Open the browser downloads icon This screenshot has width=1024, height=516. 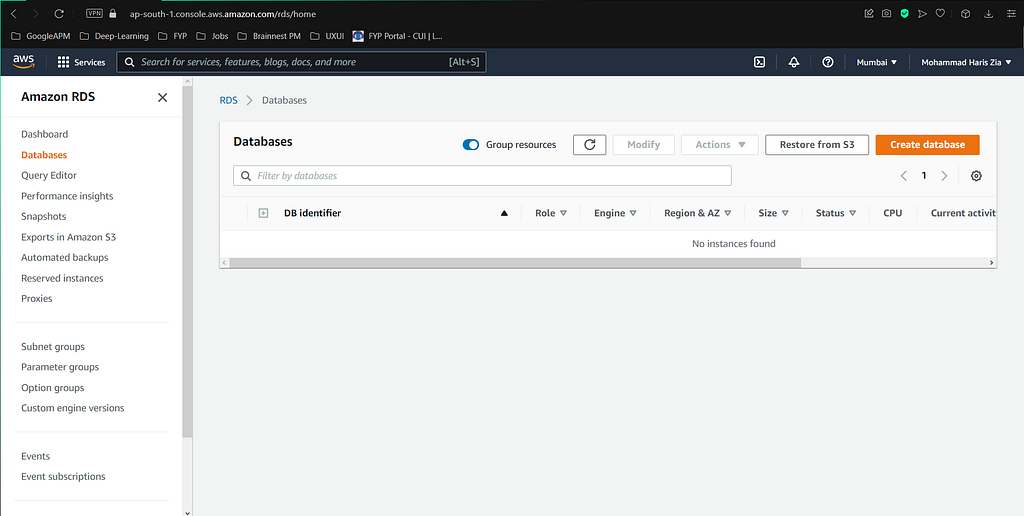pos(989,13)
